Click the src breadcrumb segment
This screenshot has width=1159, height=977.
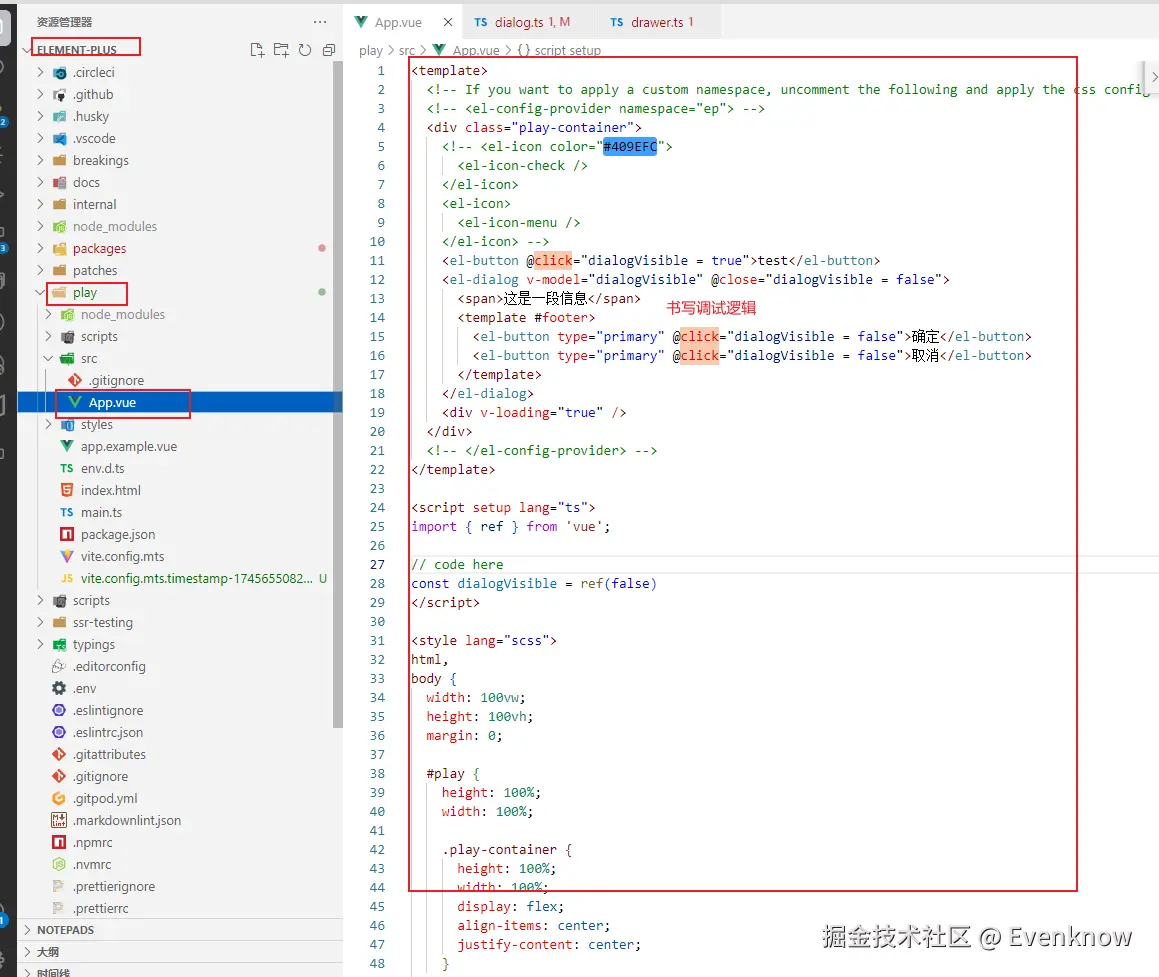coord(407,50)
